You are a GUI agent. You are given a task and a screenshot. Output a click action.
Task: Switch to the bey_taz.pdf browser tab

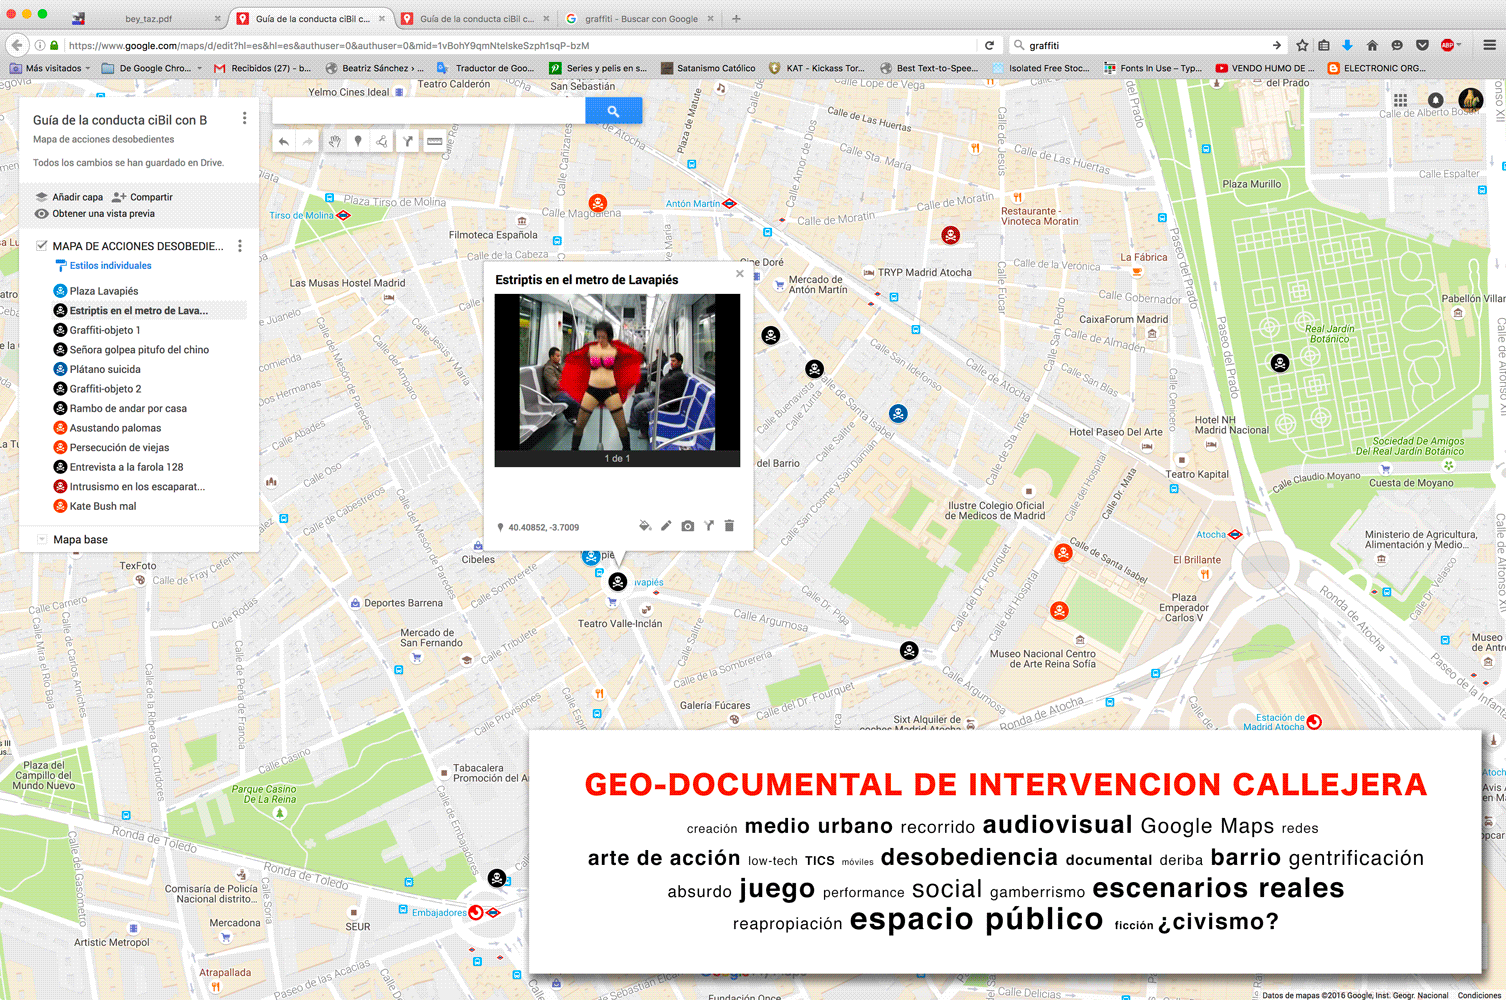click(148, 19)
